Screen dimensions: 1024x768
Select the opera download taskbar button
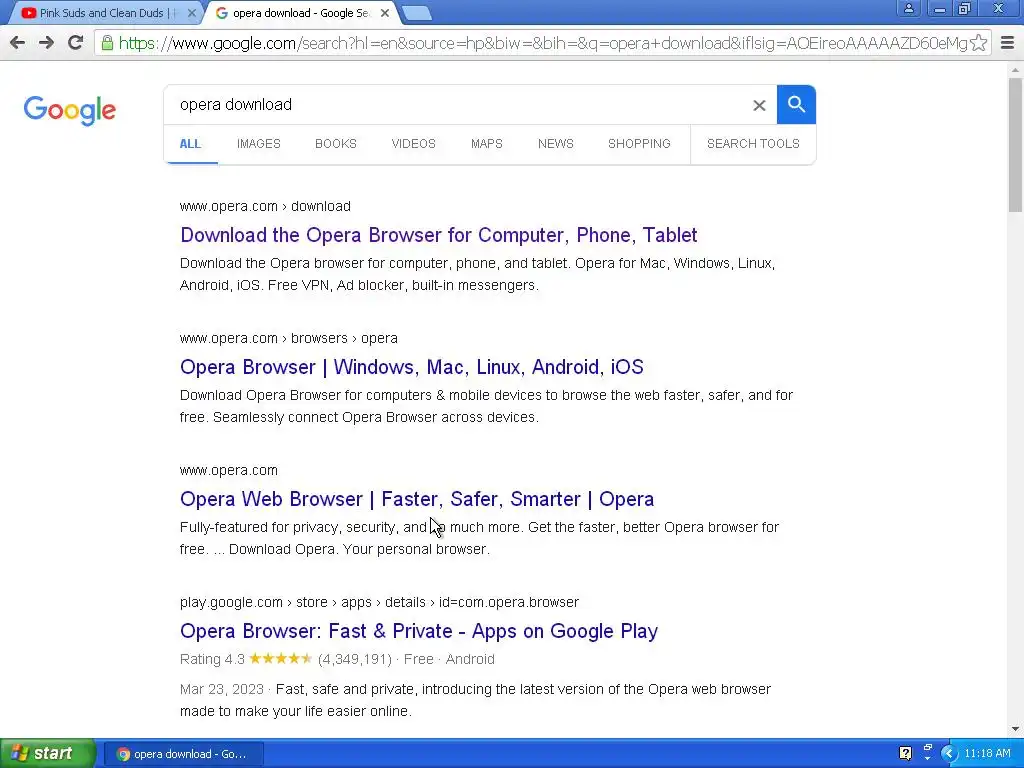click(183, 754)
